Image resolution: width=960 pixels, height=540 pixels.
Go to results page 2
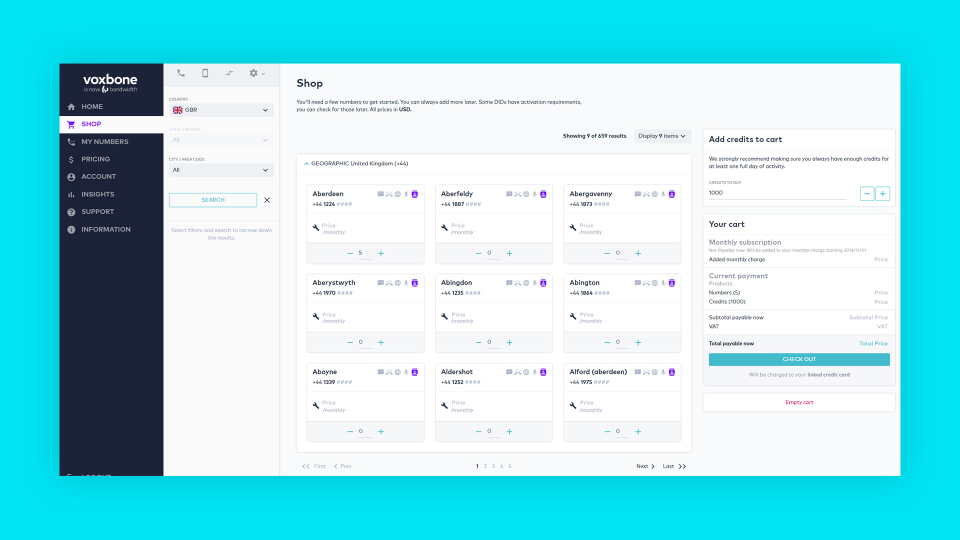(485, 467)
